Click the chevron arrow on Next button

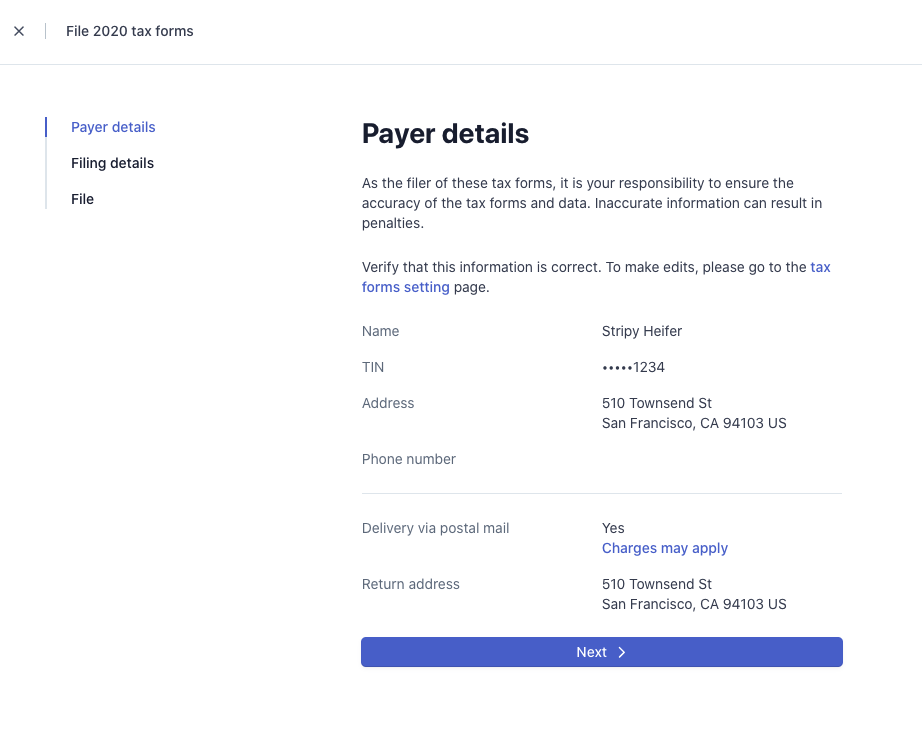click(x=622, y=652)
